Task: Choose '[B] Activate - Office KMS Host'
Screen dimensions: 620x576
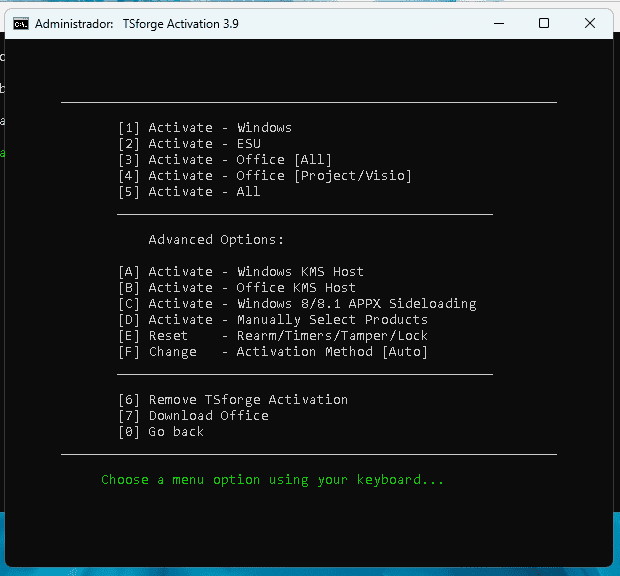Action: click(236, 288)
